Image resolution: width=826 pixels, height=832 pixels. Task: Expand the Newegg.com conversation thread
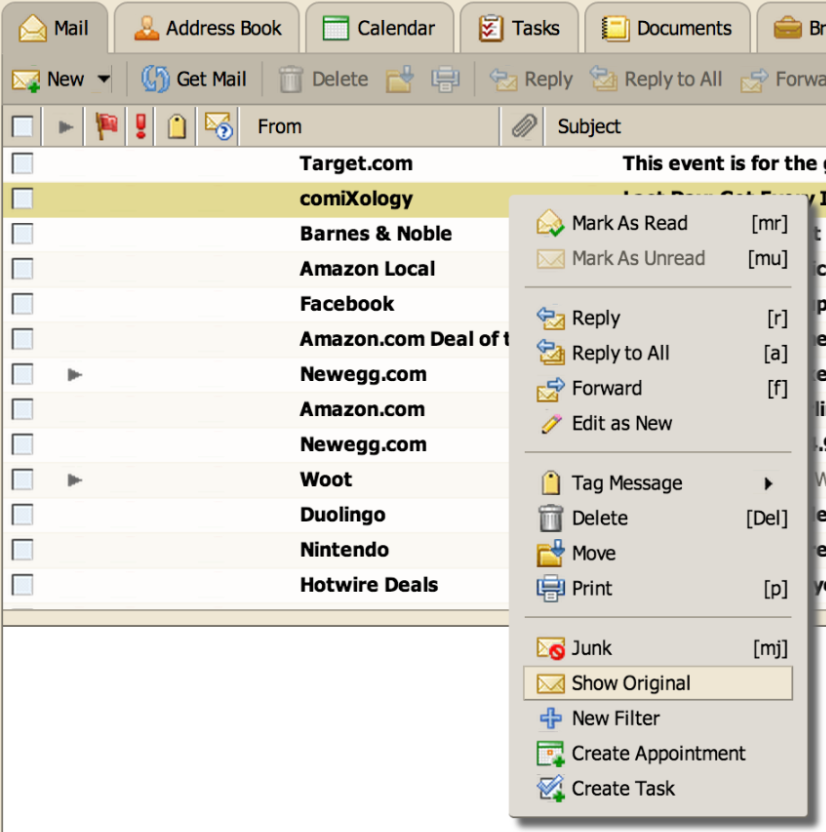tap(74, 375)
